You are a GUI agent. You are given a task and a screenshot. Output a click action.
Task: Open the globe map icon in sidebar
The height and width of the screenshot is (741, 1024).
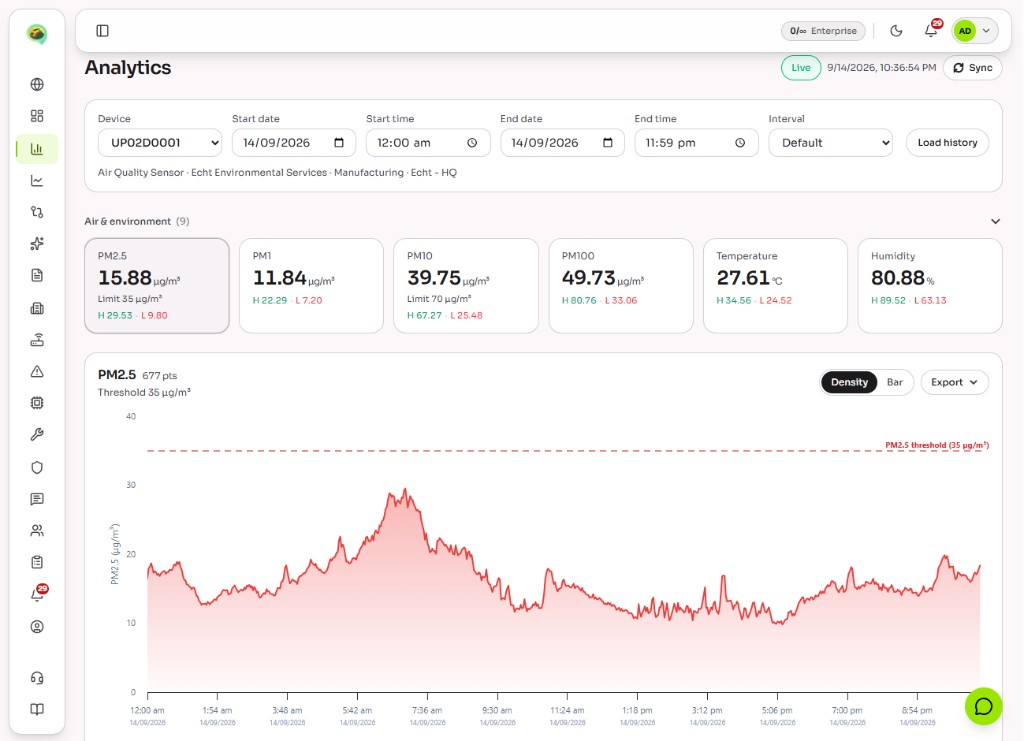point(37,84)
